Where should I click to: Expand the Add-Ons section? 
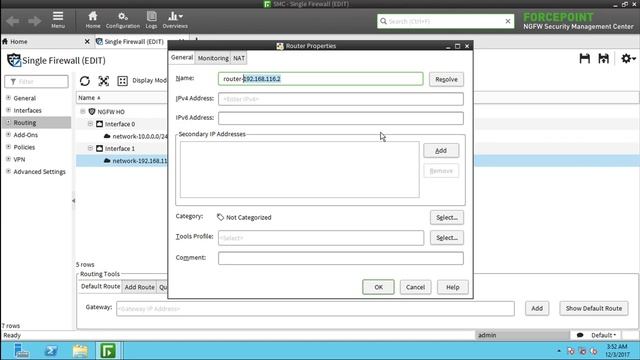[9, 135]
